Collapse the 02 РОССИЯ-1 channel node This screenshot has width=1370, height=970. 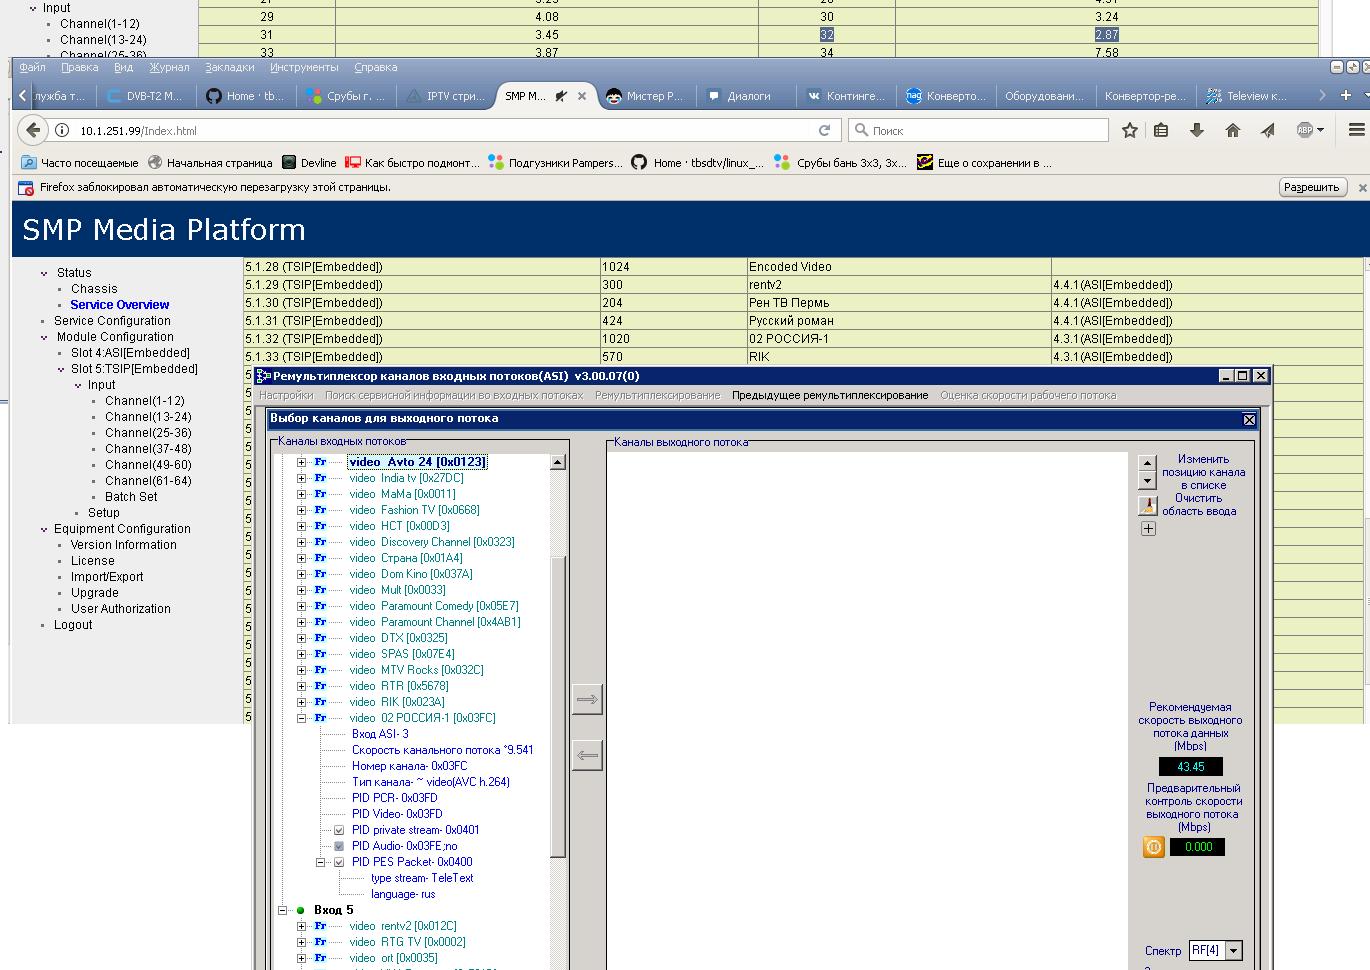click(301, 718)
